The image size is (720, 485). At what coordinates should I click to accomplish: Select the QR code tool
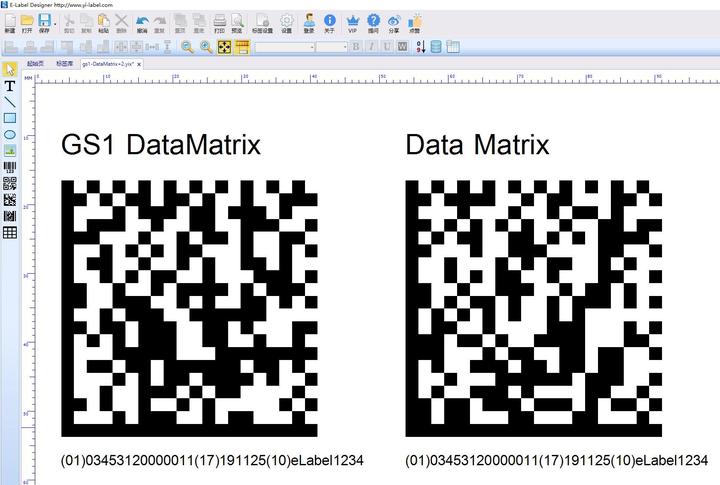coord(10,184)
